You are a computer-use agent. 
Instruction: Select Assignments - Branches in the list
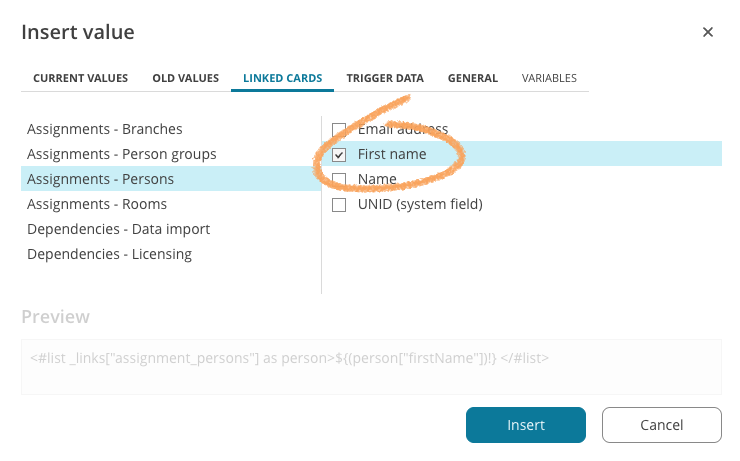pos(105,129)
